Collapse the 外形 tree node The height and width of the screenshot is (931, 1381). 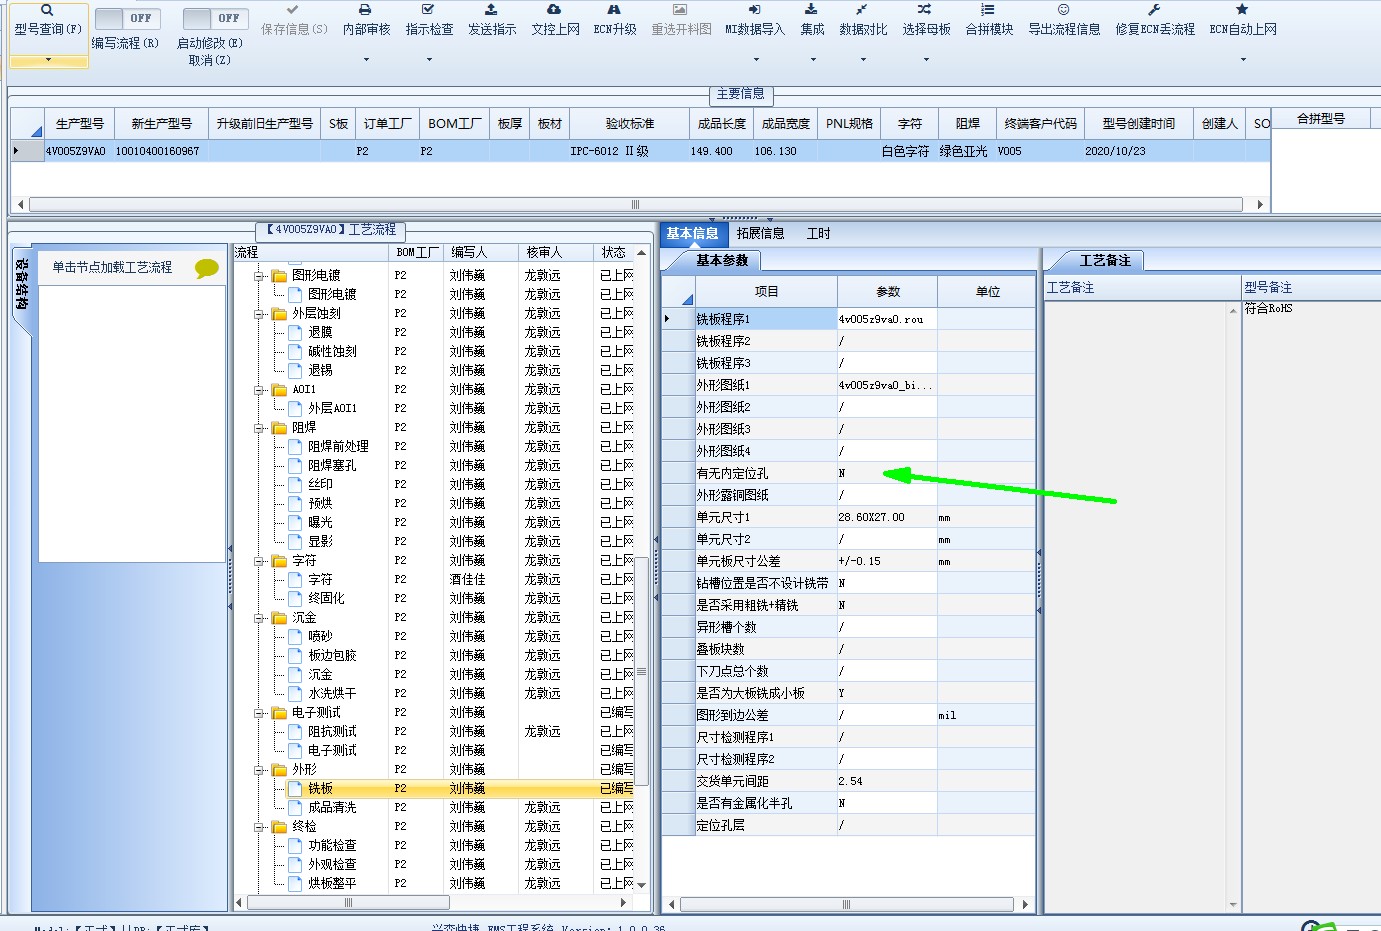pyautogui.click(x=259, y=770)
